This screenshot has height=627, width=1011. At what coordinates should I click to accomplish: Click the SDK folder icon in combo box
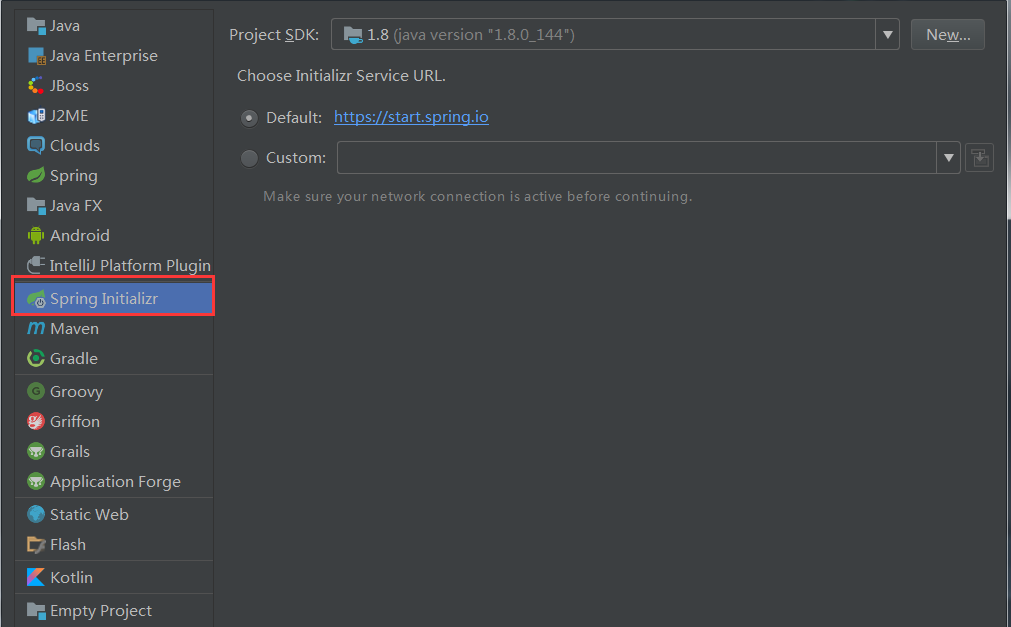click(x=353, y=35)
